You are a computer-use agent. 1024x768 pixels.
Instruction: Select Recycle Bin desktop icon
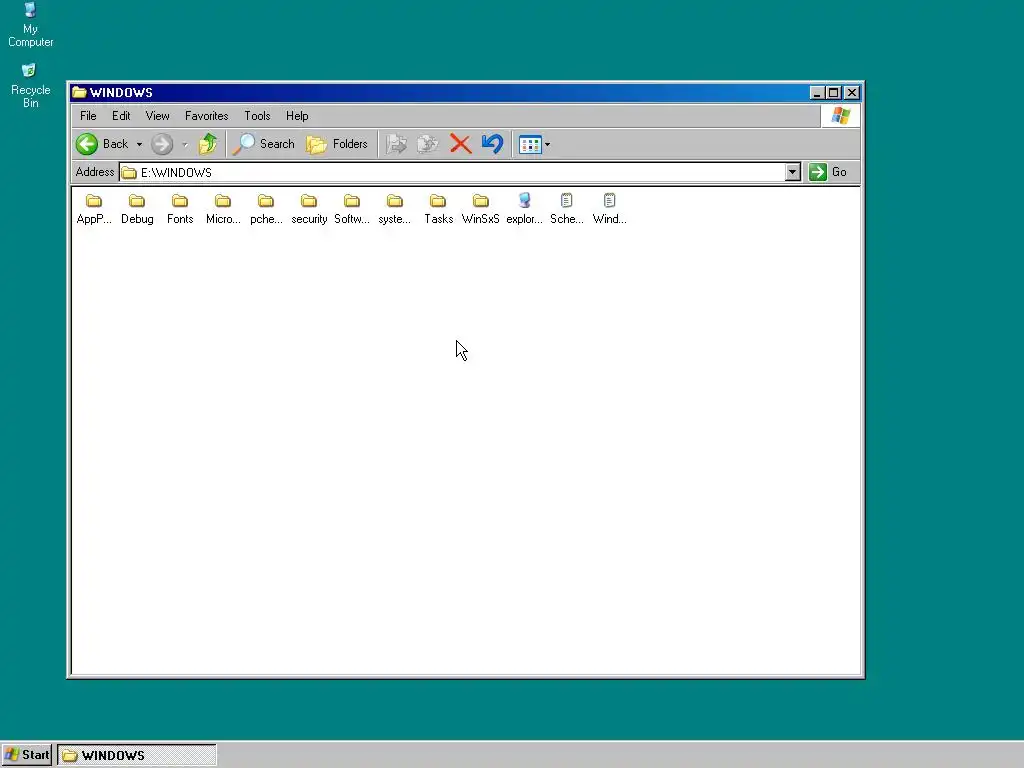pyautogui.click(x=30, y=86)
